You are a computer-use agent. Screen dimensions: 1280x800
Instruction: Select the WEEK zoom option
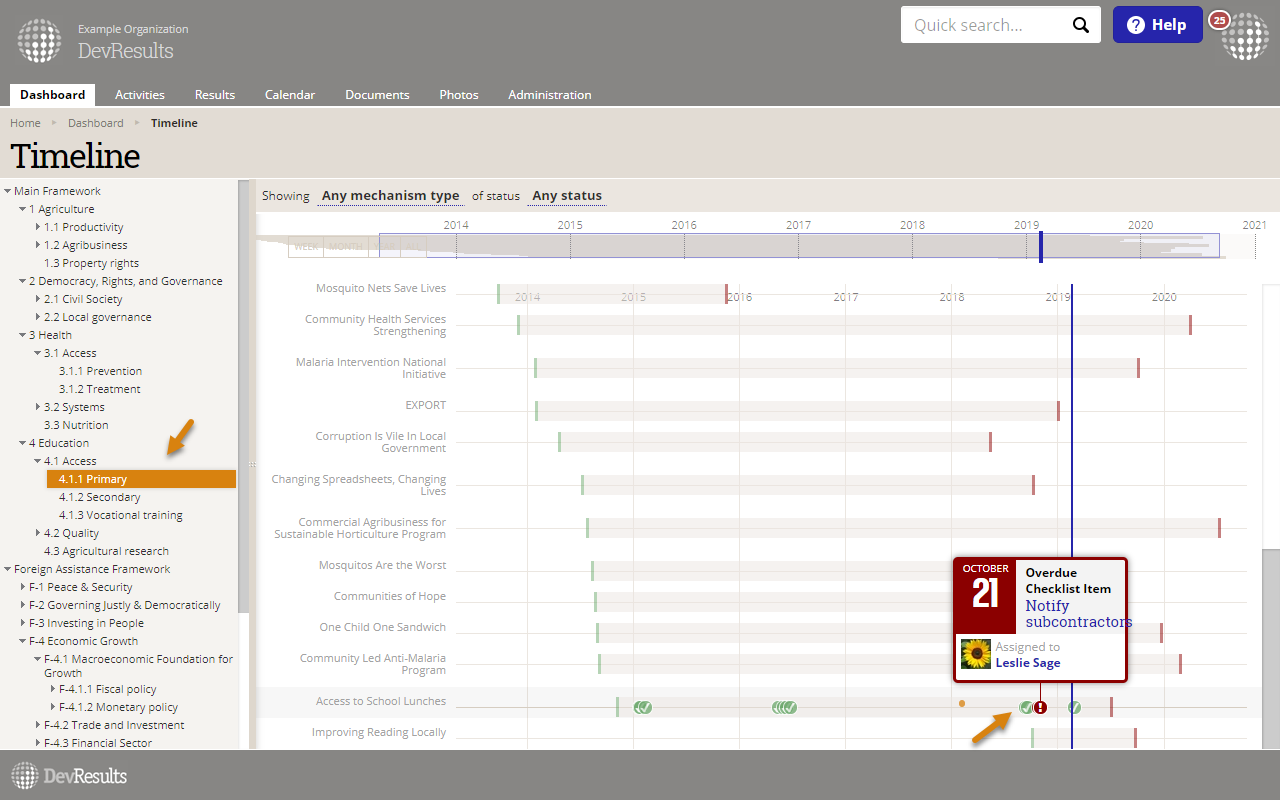tap(306, 246)
